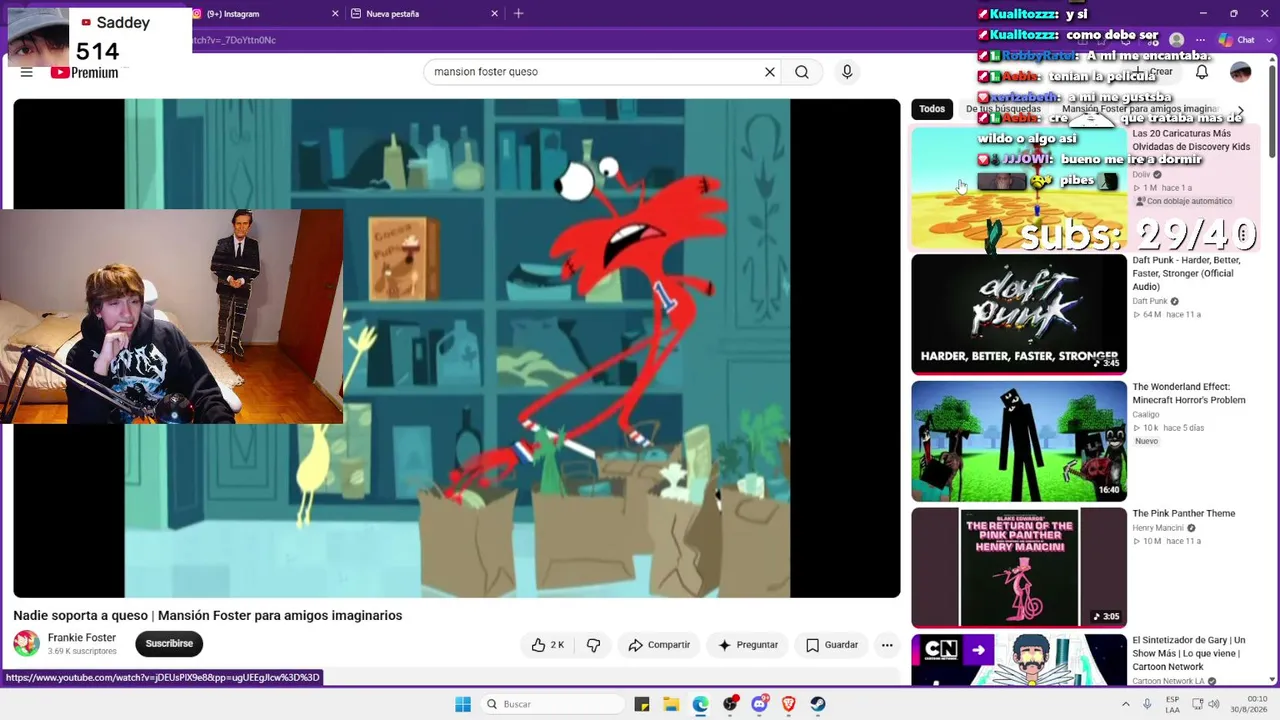1280x720 pixels.
Task: Open Copilot Chat in the browser toolbar
Action: tap(1237, 40)
